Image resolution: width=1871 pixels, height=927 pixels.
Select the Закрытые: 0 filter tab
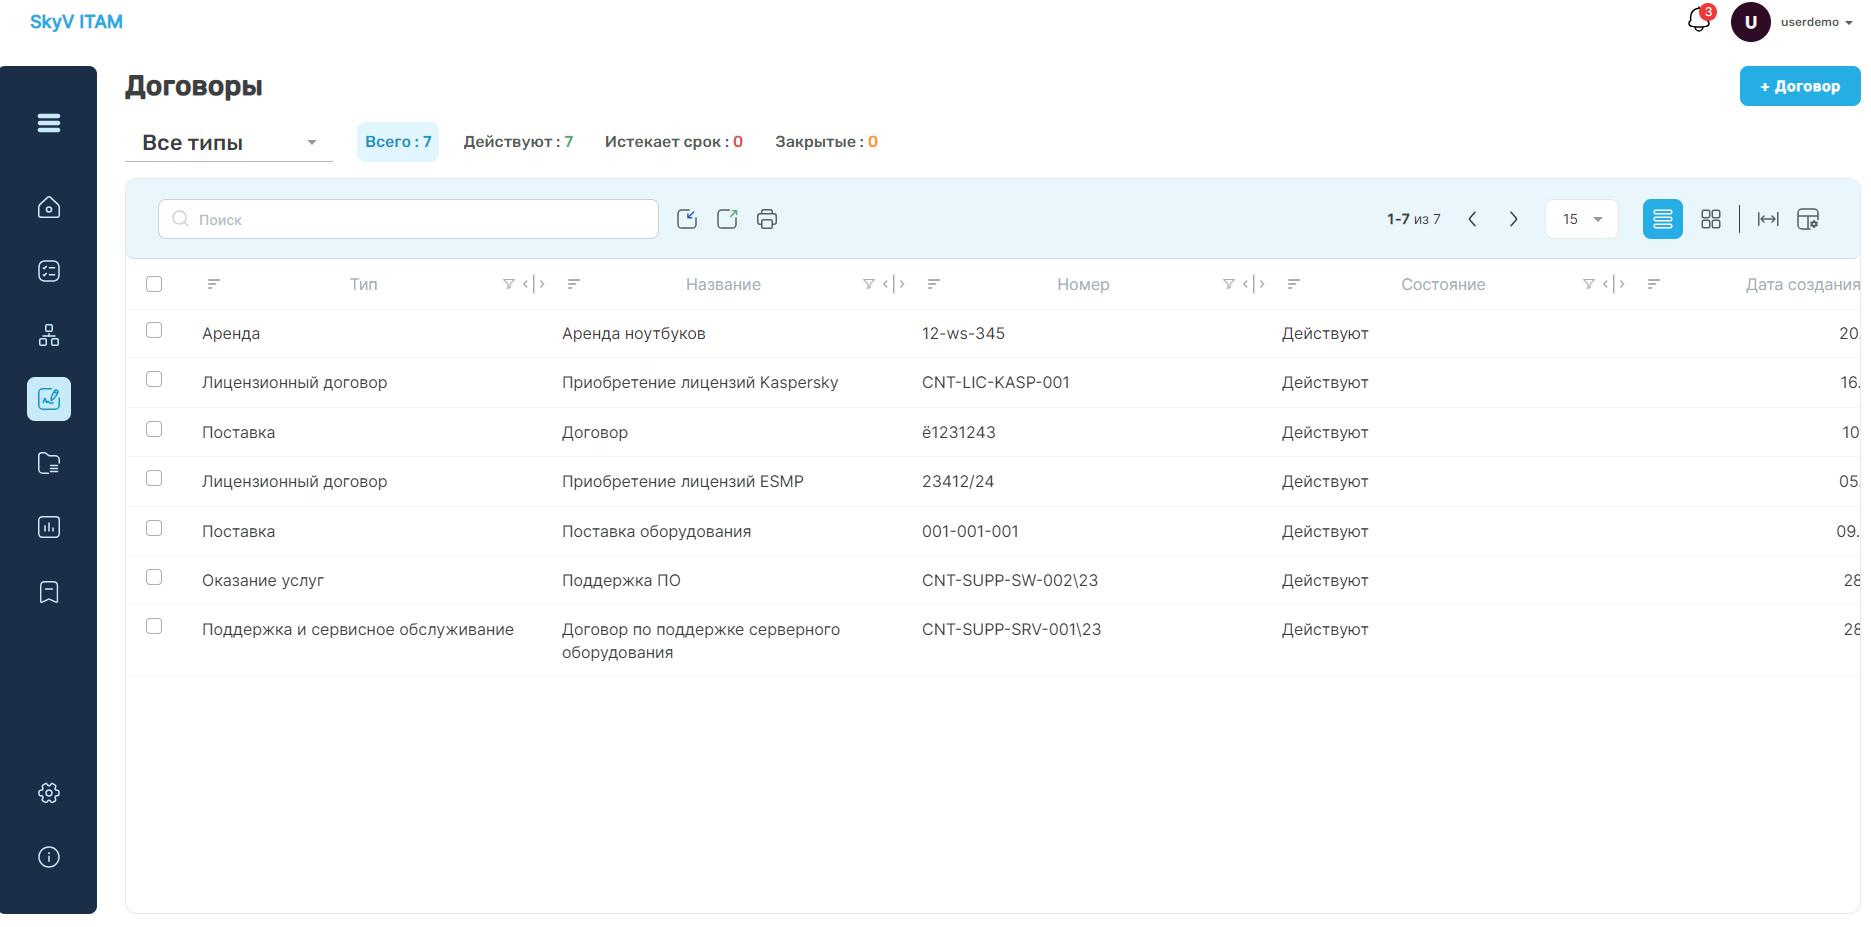[x=827, y=142]
